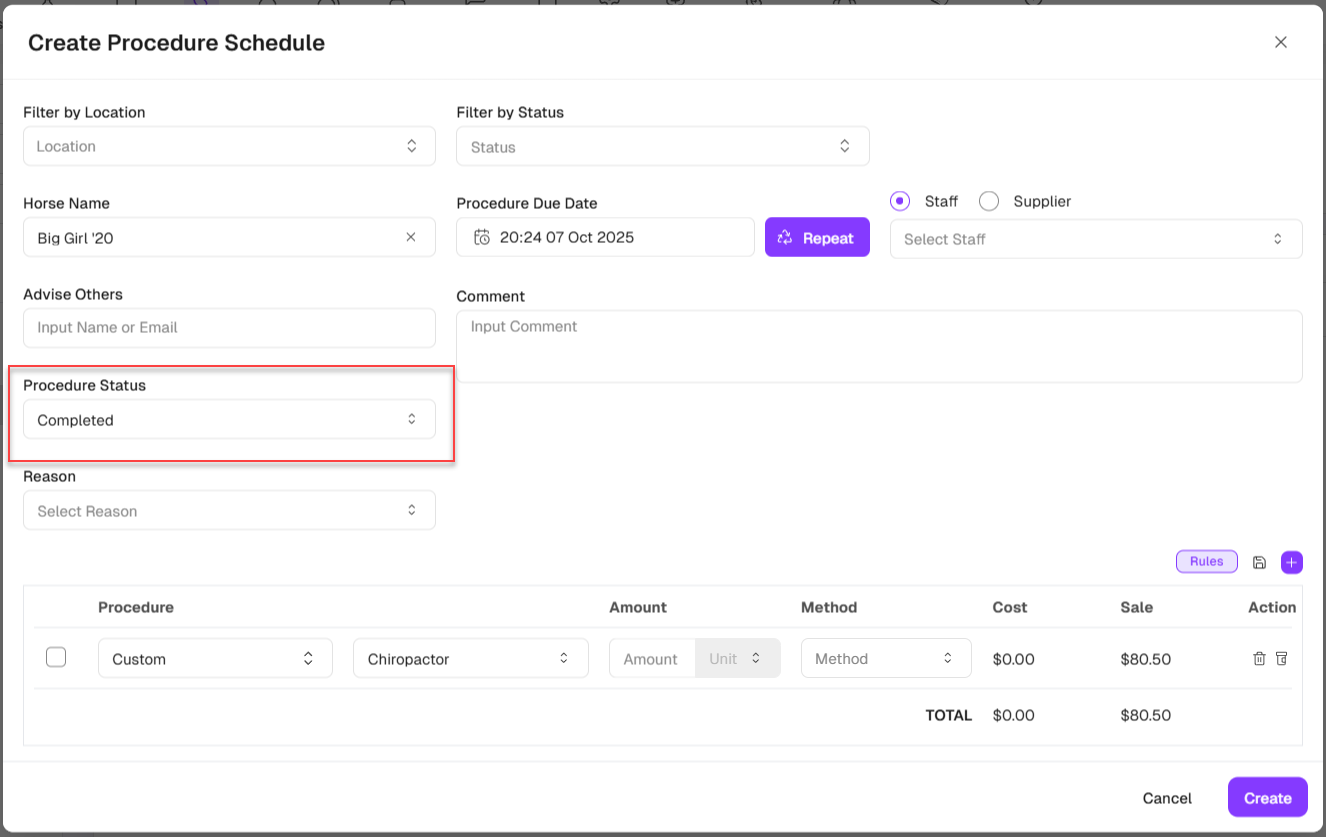Open the Procedure Status dropdown showing Completed
The image size is (1326, 837).
click(x=229, y=420)
